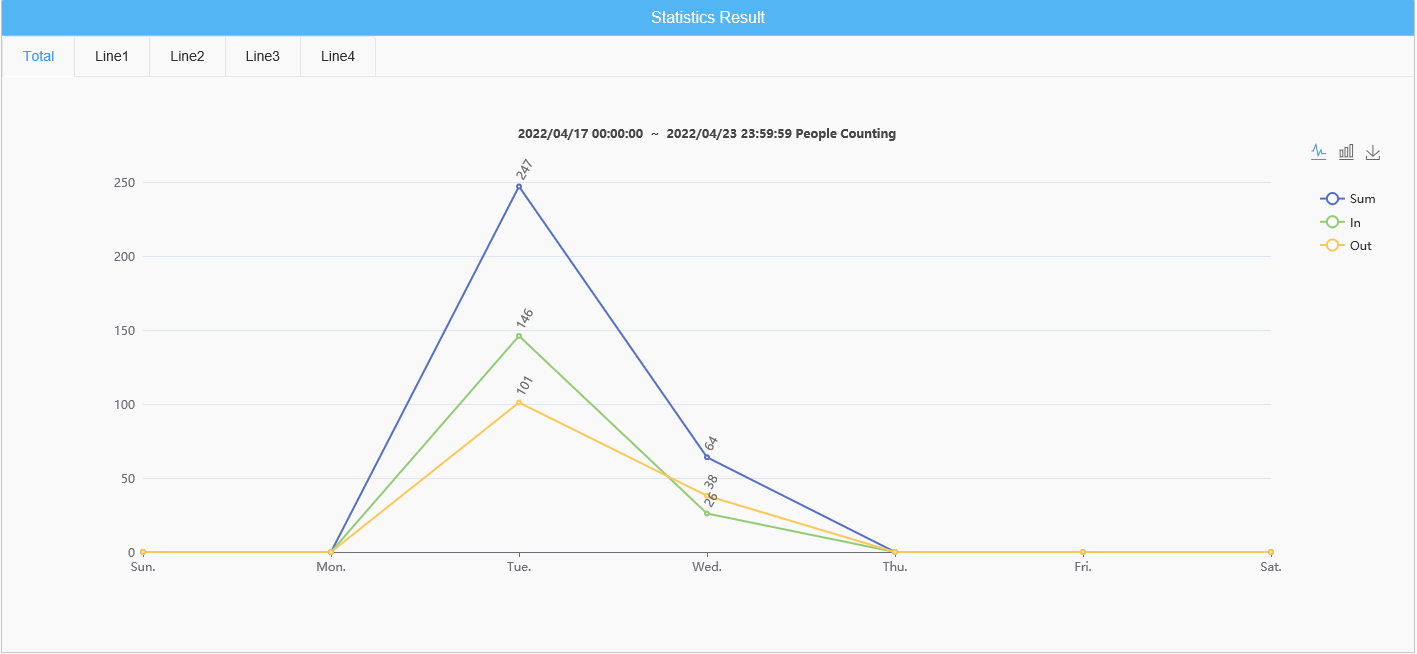
Task: Click the Sum data point at 247
Action: [519, 187]
